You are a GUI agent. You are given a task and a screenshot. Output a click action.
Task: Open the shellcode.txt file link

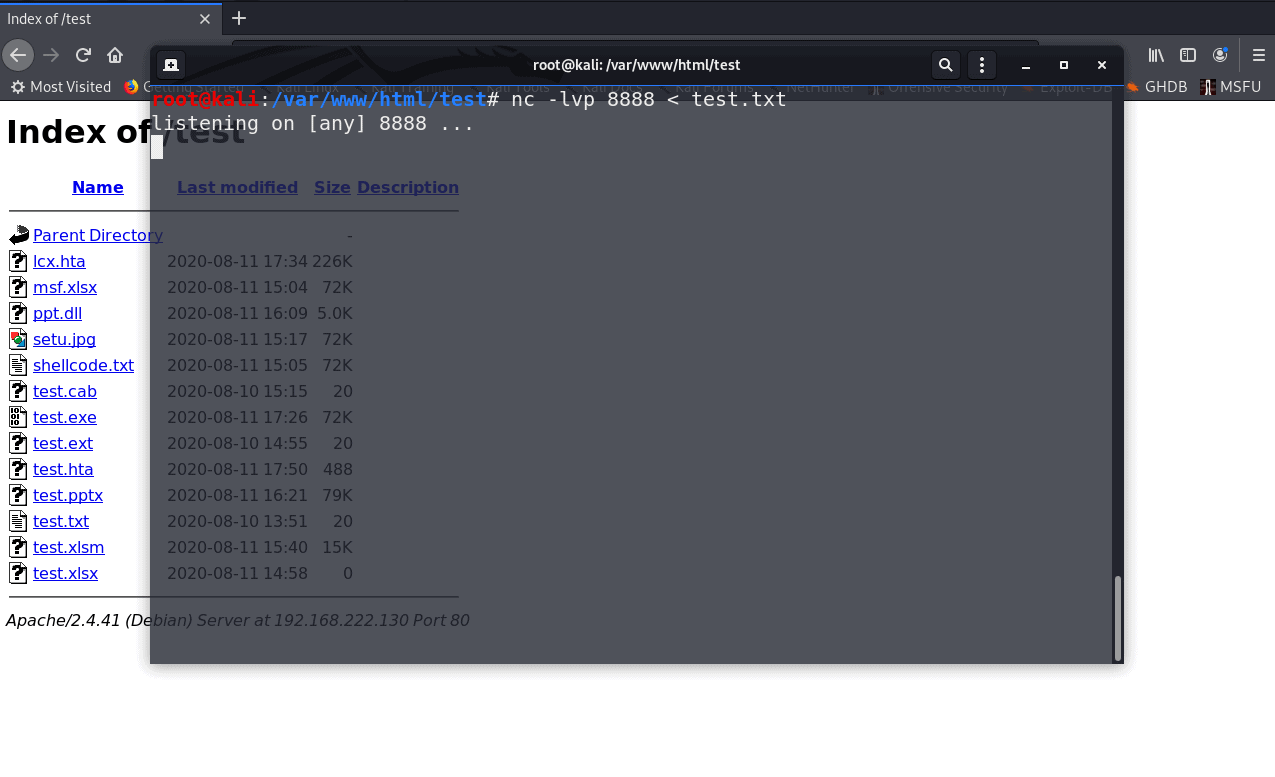pos(83,365)
